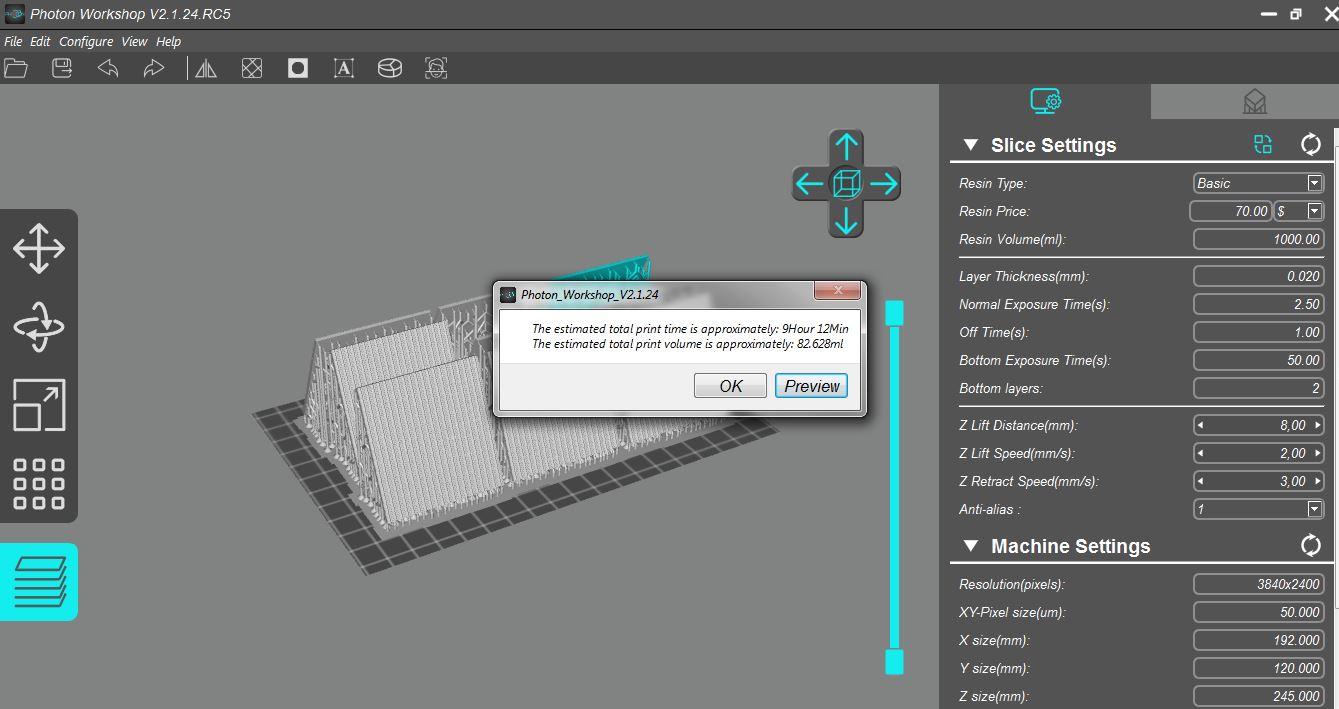Click the last toolbar icon with corner brackets
Viewport: 1339px width, 709px height.
click(436, 68)
